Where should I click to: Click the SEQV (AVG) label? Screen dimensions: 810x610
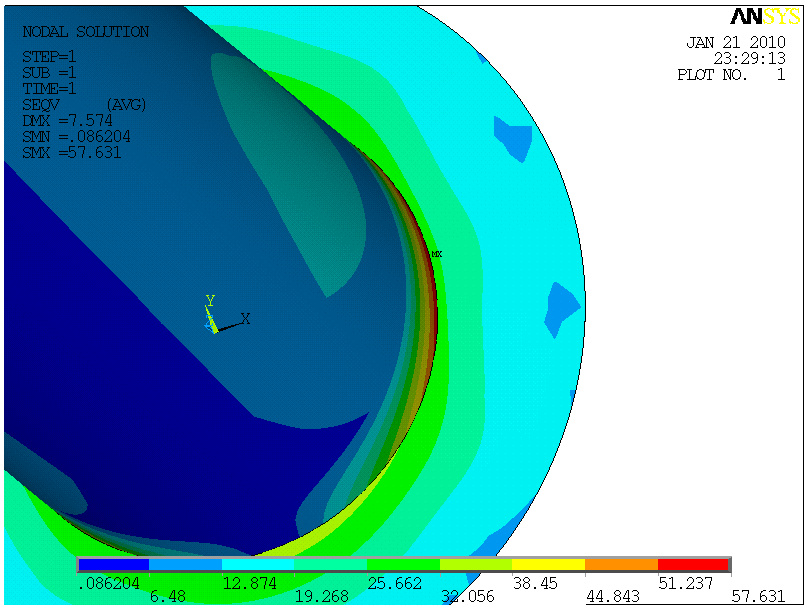click(x=84, y=105)
